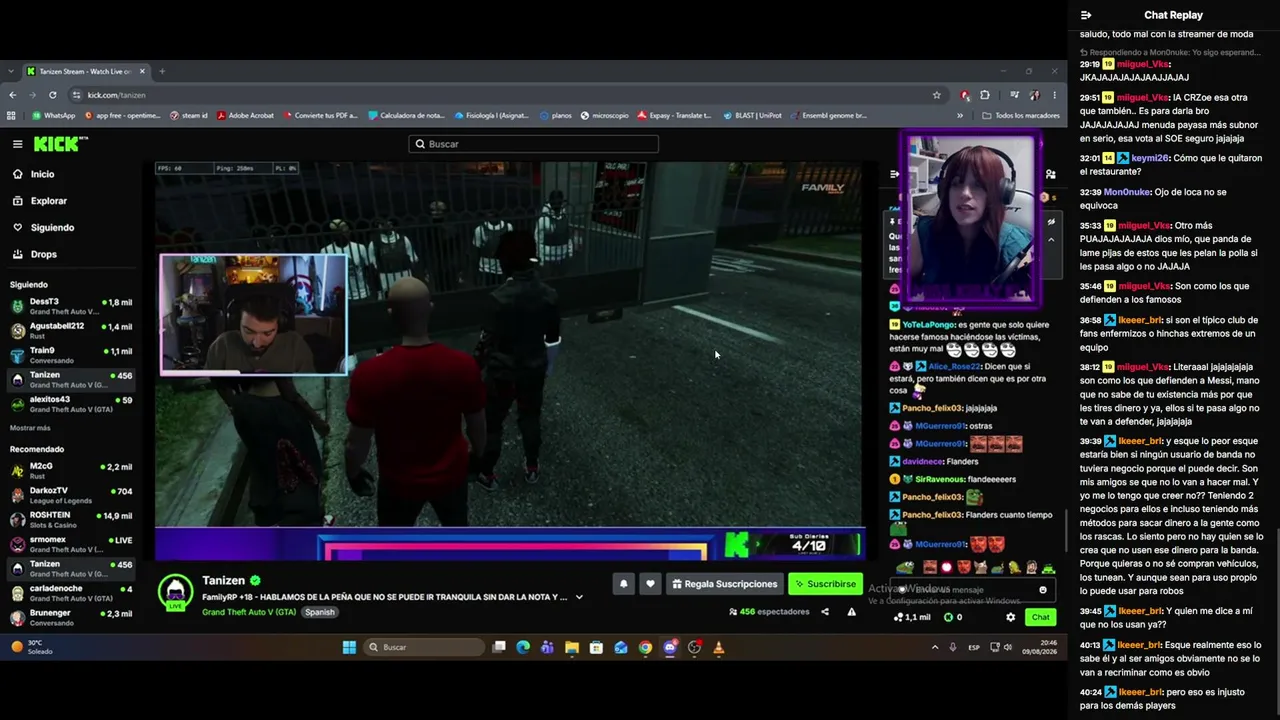
Task: Open the Grand Theft Auto V category link
Action: click(x=249, y=612)
